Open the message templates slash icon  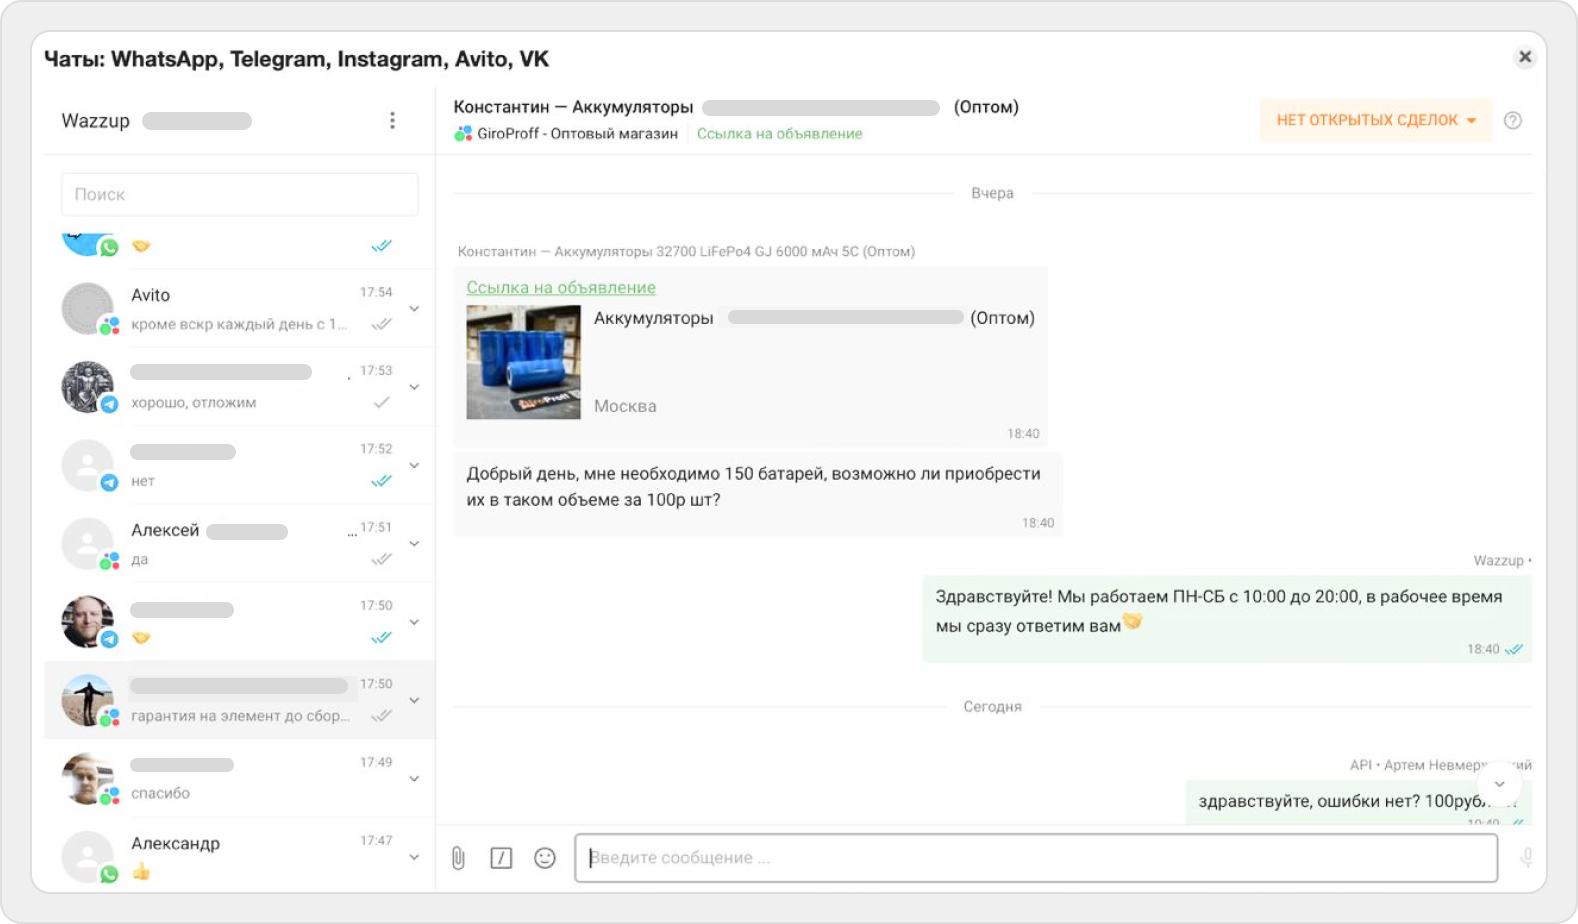click(x=501, y=858)
